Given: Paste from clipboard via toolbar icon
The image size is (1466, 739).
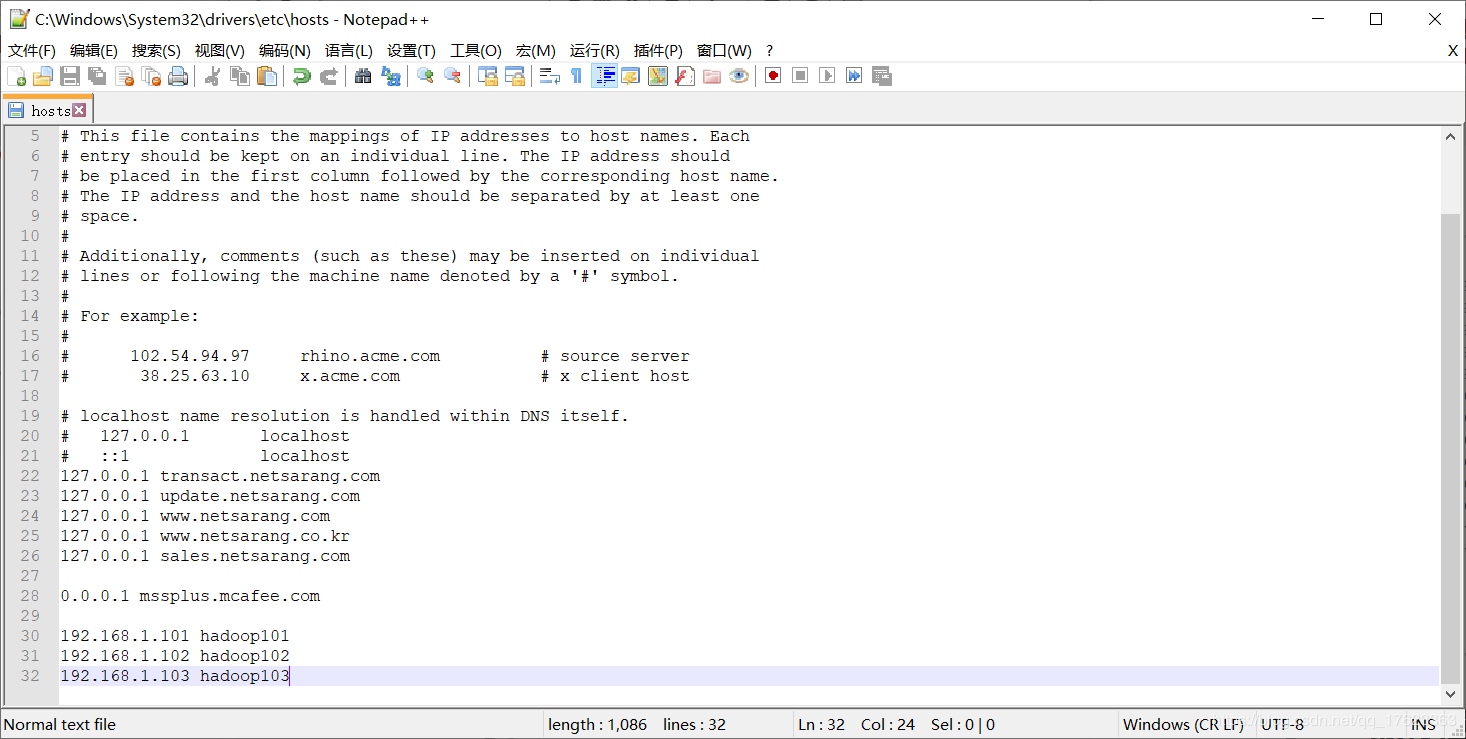Looking at the screenshot, I should pos(267,76).
